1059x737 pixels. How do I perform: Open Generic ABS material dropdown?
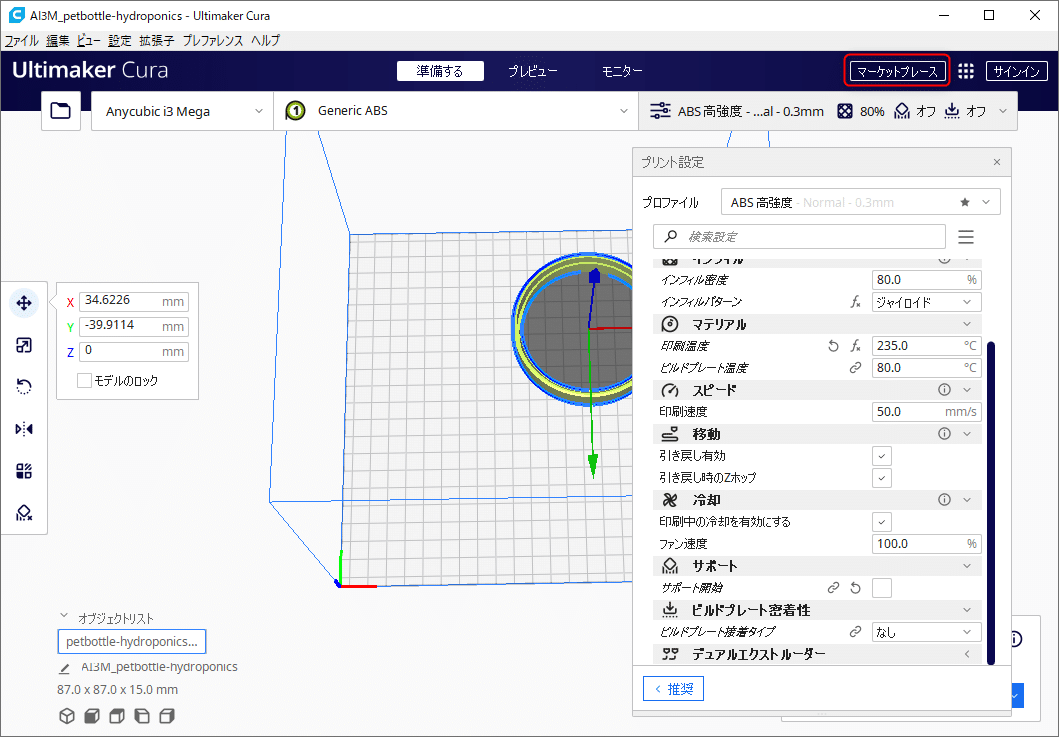(456, 111)
